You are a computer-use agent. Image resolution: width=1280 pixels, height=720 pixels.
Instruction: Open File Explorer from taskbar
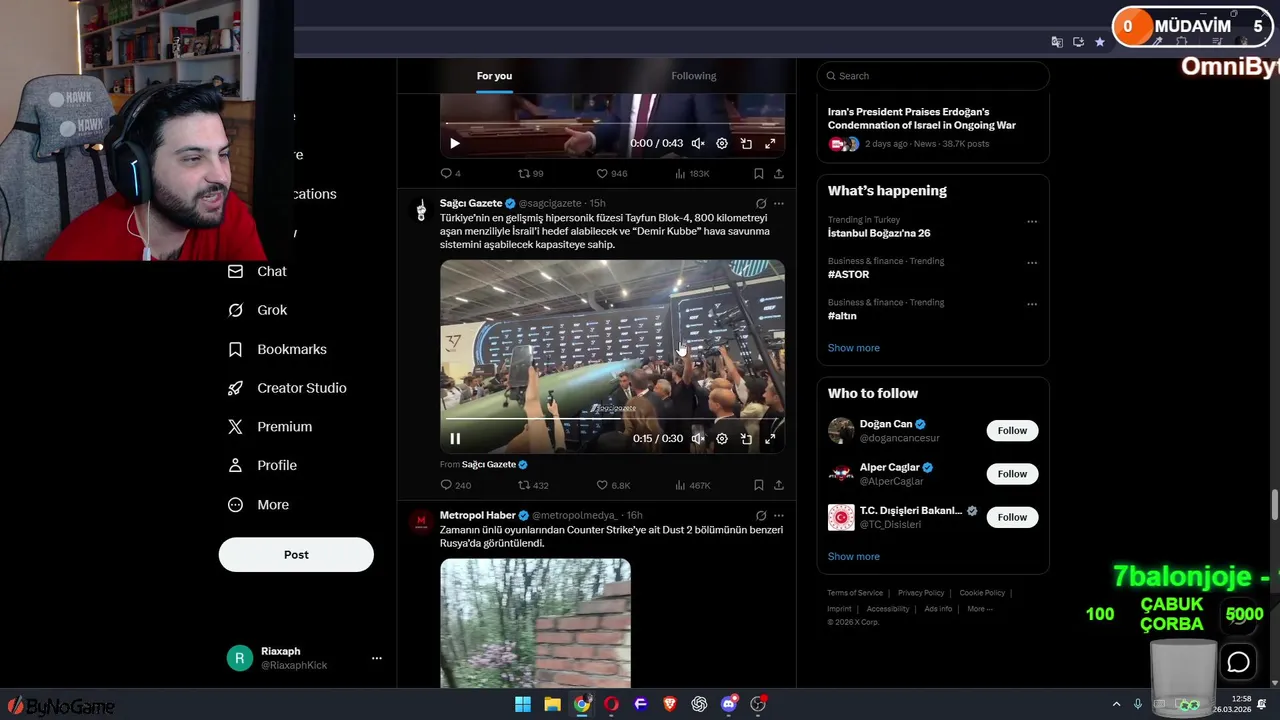(x=552, y=704)
